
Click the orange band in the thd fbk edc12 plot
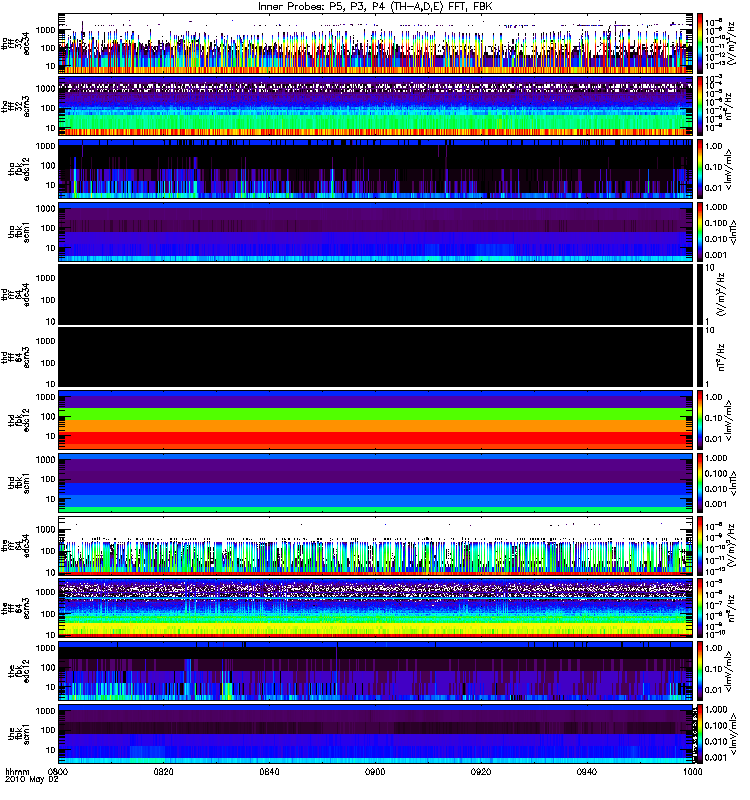pos(375,426)
